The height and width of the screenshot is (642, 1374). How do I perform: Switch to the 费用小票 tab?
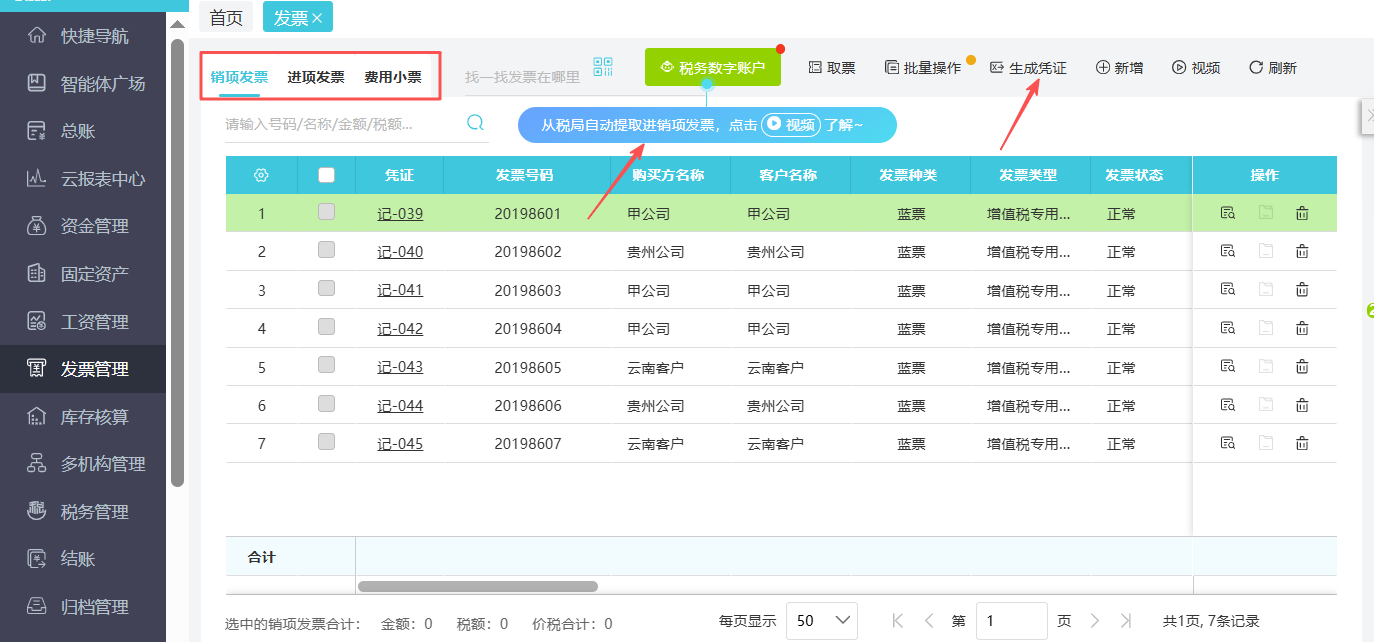(393, 75)
